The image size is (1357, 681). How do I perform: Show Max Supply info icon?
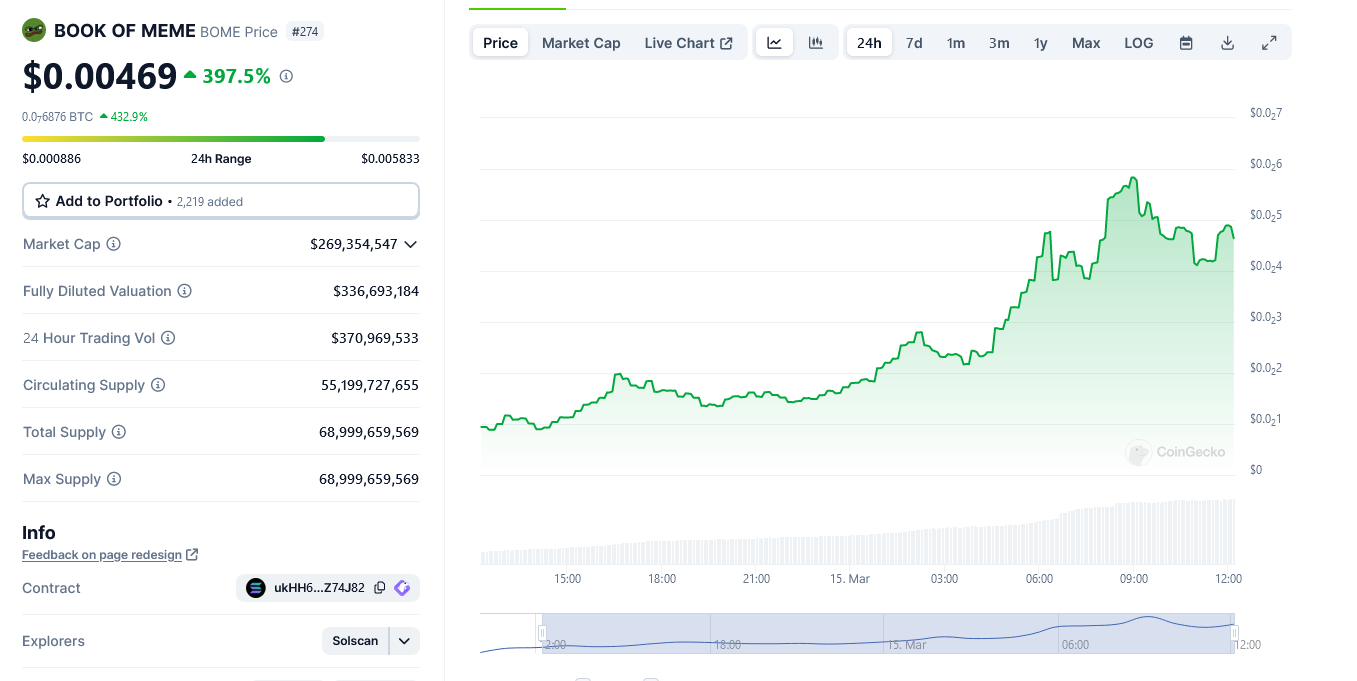114,479
